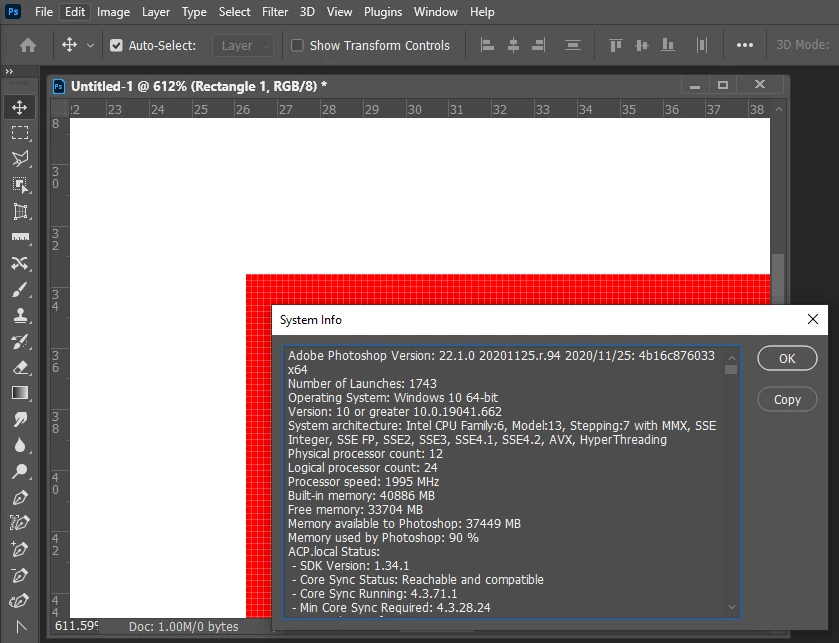Open the 3D menu

coord(307,12)
